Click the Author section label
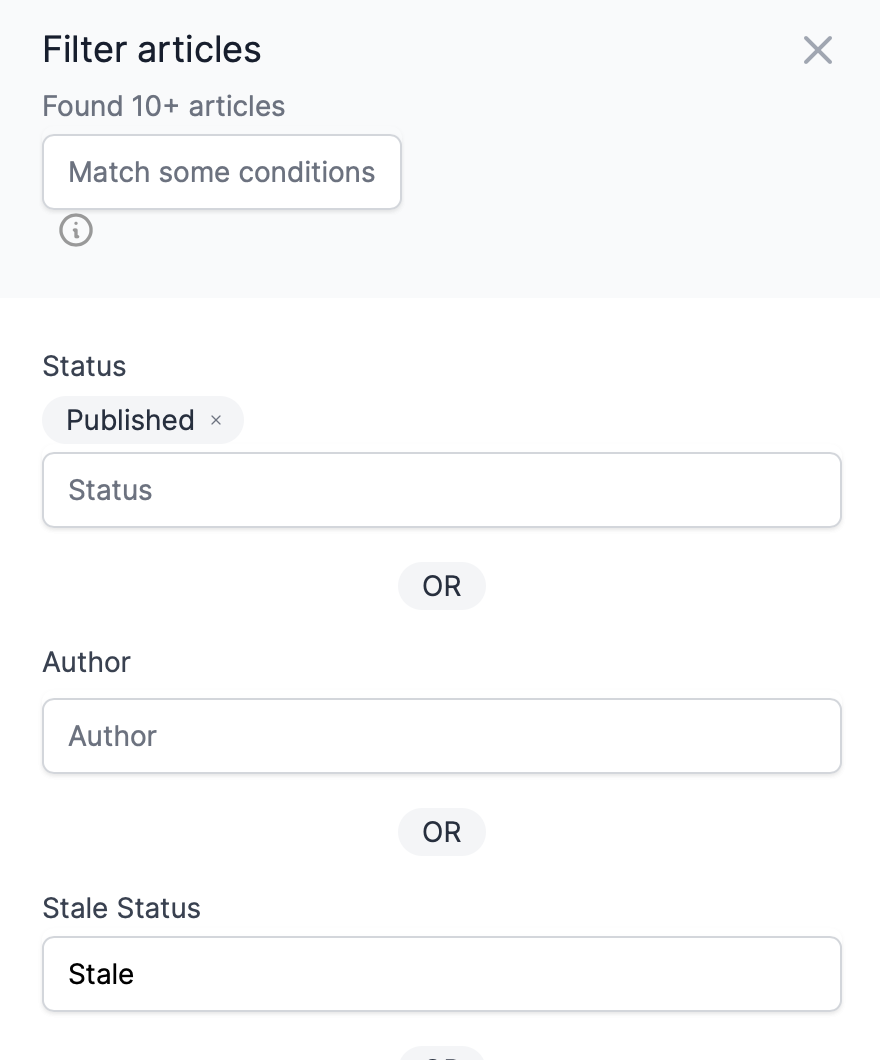The image size is (880, 1060). pyautogui.click(x=87, y=662)
